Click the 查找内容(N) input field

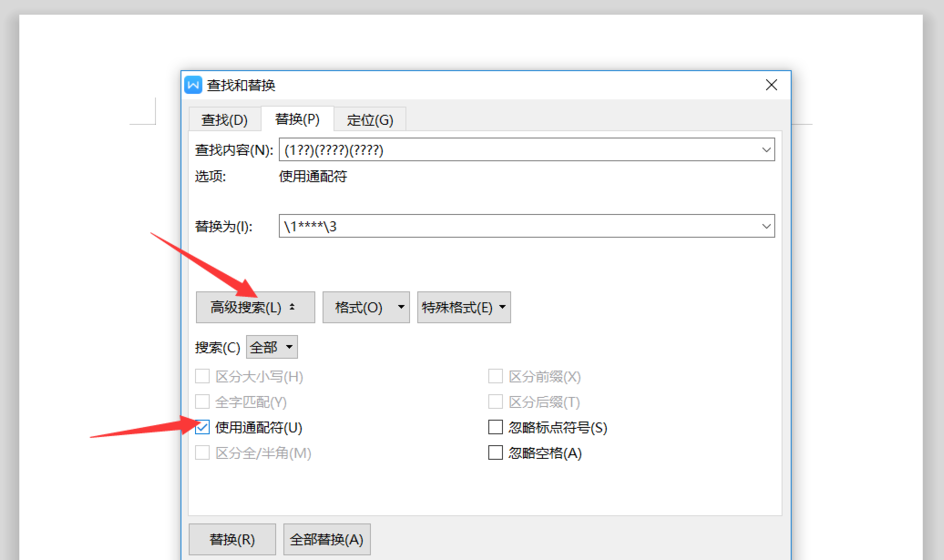(x=527, y=150)
